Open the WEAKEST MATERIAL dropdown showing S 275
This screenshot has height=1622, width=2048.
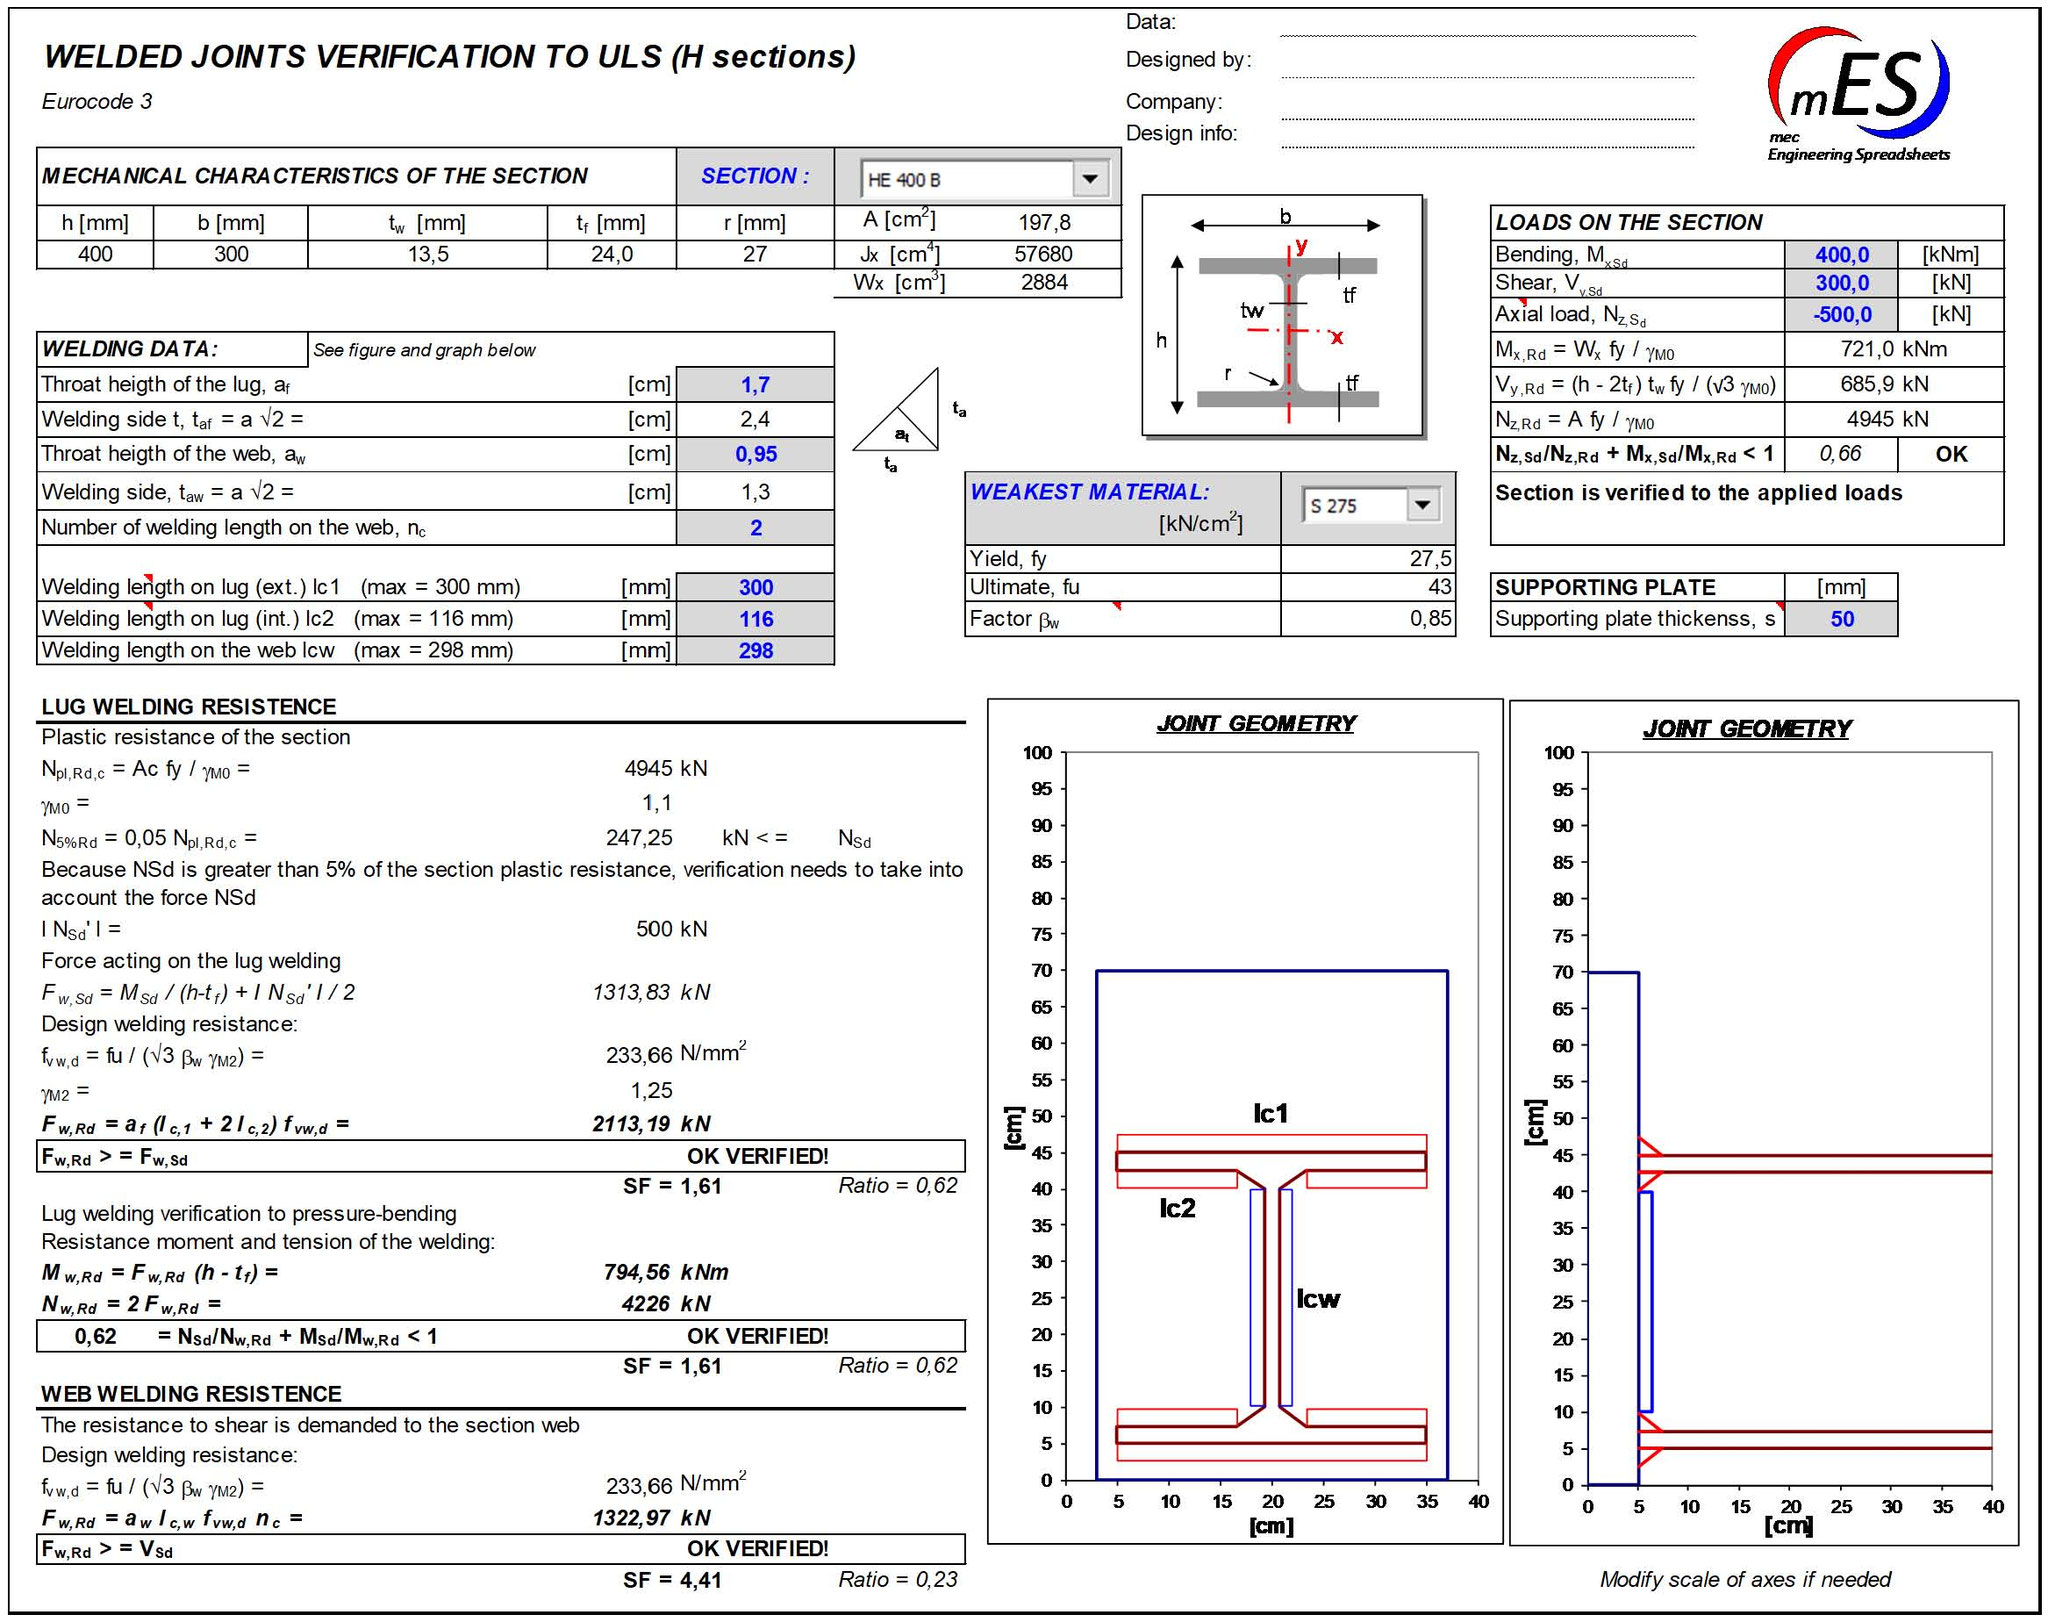tap(1421, 505)
